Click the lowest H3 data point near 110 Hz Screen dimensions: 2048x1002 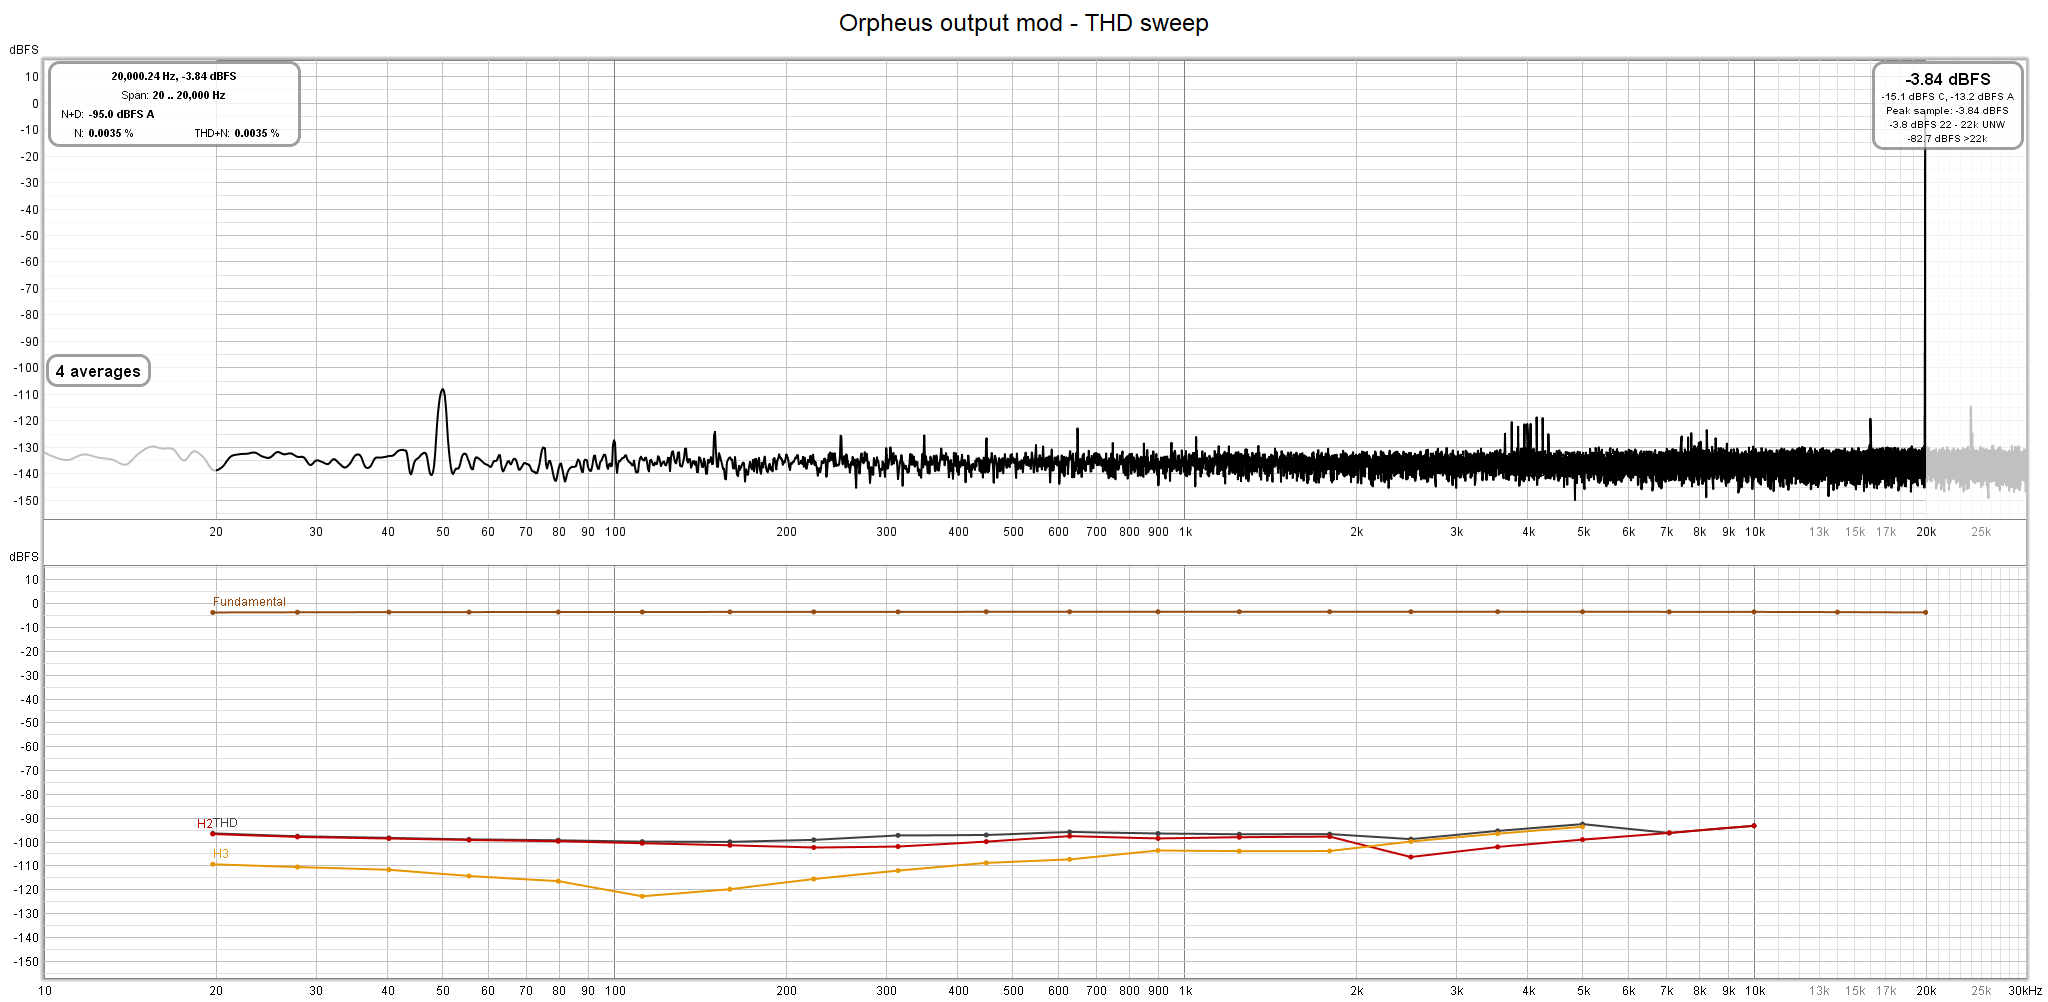pyautogui.click(x=642, y=896)
